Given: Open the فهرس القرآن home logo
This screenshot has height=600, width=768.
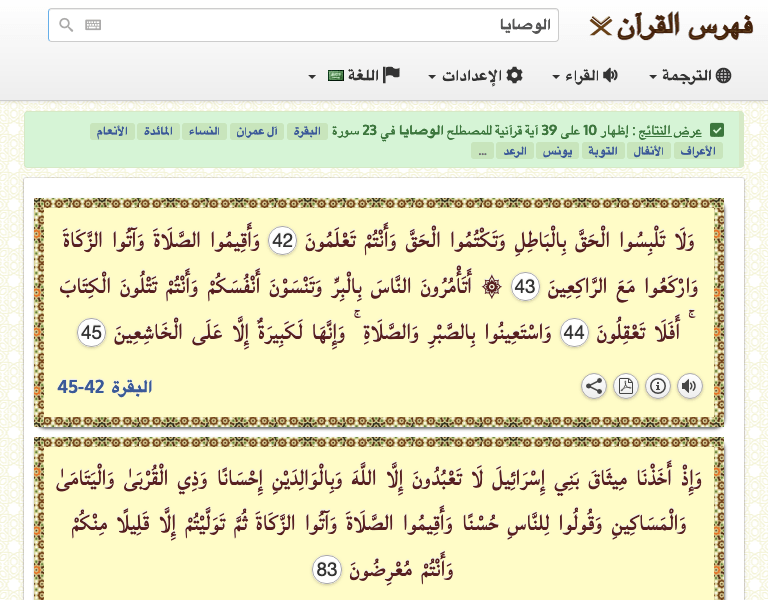Looking at the screenshot, I should (x=671, y=25).
